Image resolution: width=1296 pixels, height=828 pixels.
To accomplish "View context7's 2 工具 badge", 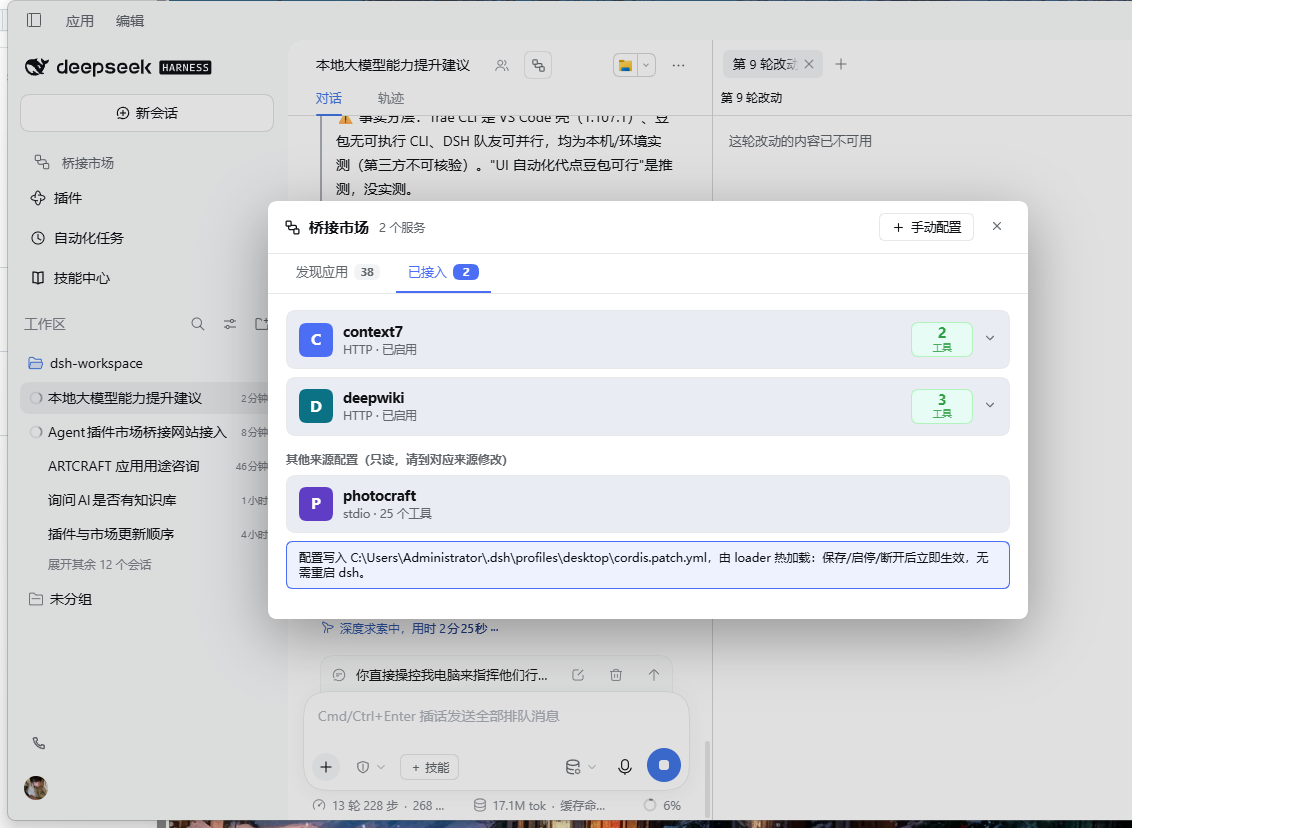I will (942, 340).
